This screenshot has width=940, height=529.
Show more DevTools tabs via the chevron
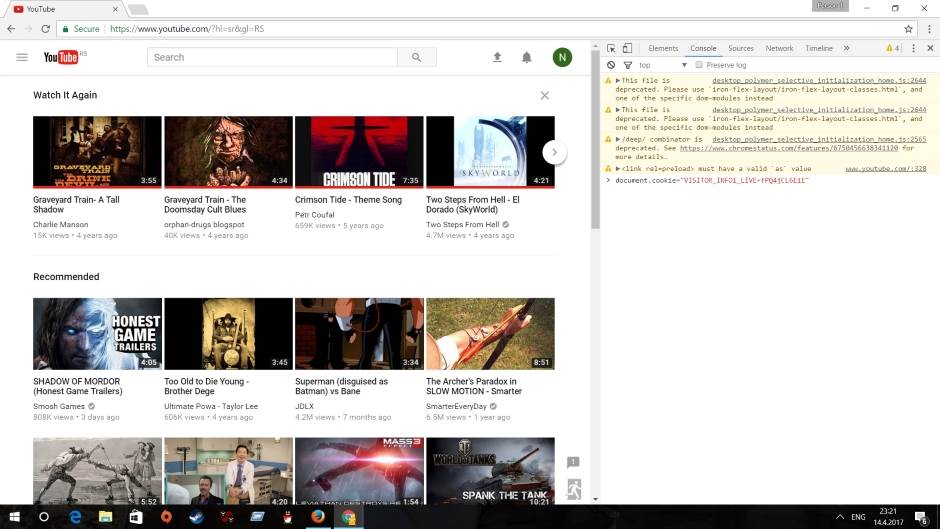coord(846,48)
